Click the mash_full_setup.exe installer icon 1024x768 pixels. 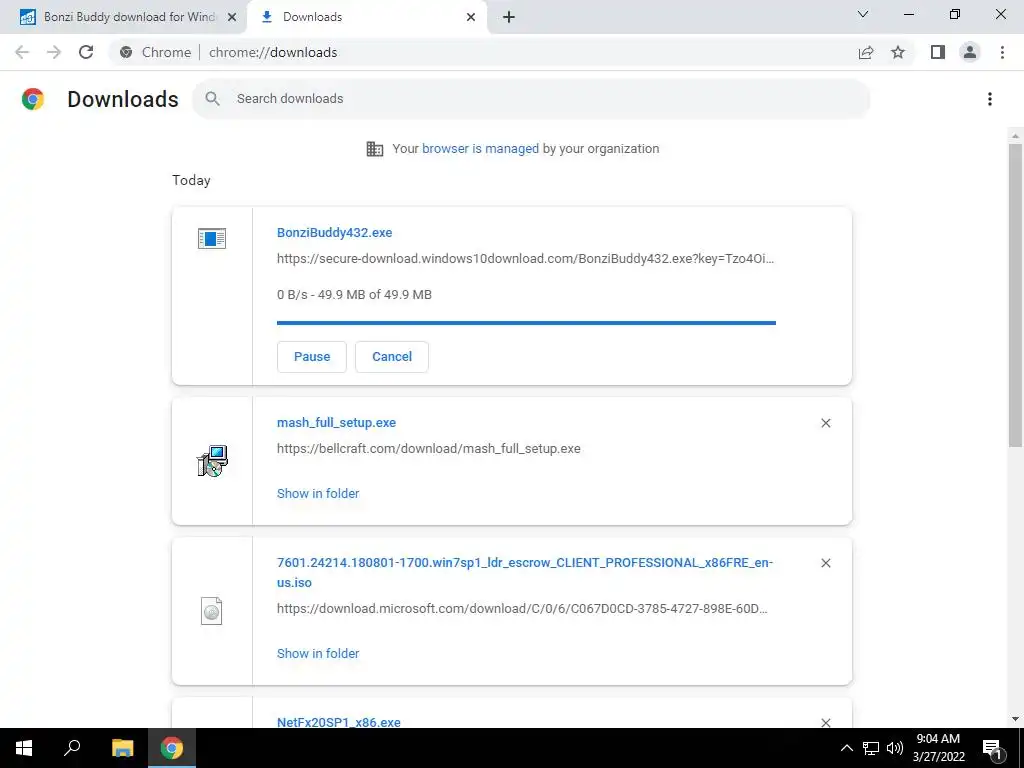pos(212,461)
